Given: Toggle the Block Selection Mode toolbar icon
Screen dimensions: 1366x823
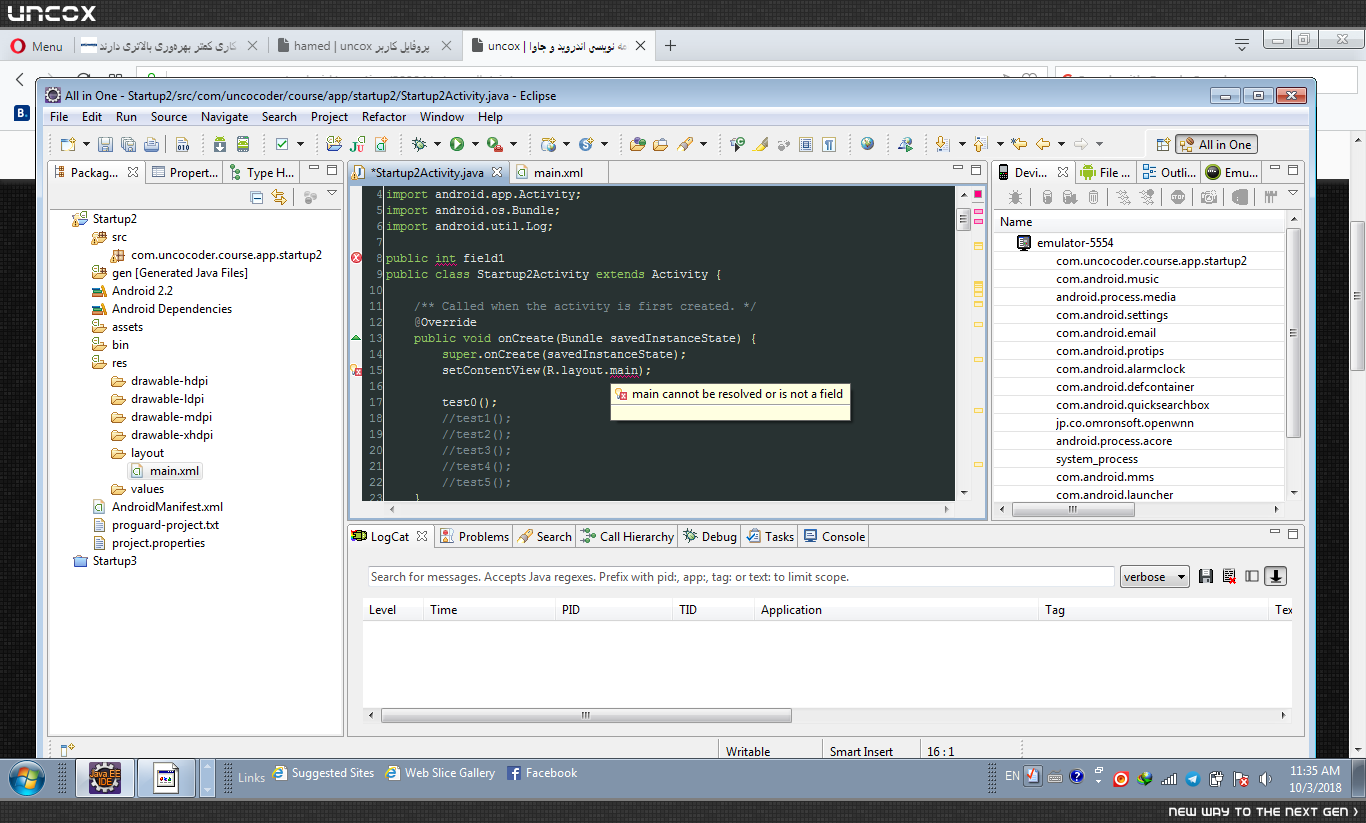Looking at the screenshot, I should tap(807, 144).
